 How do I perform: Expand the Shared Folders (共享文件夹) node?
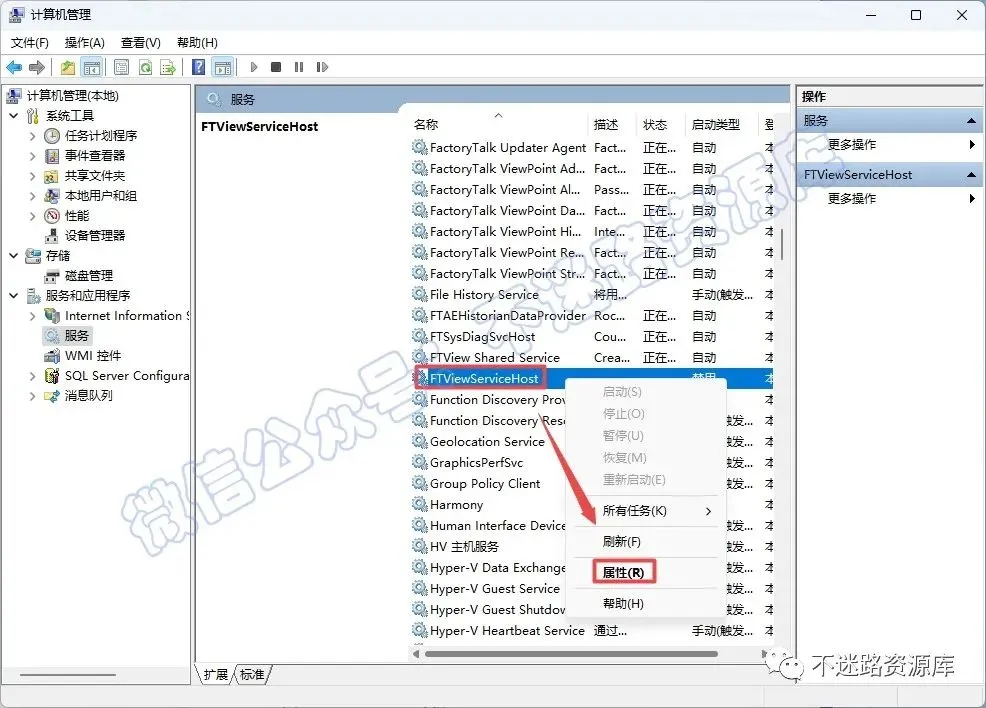(32, 175)
